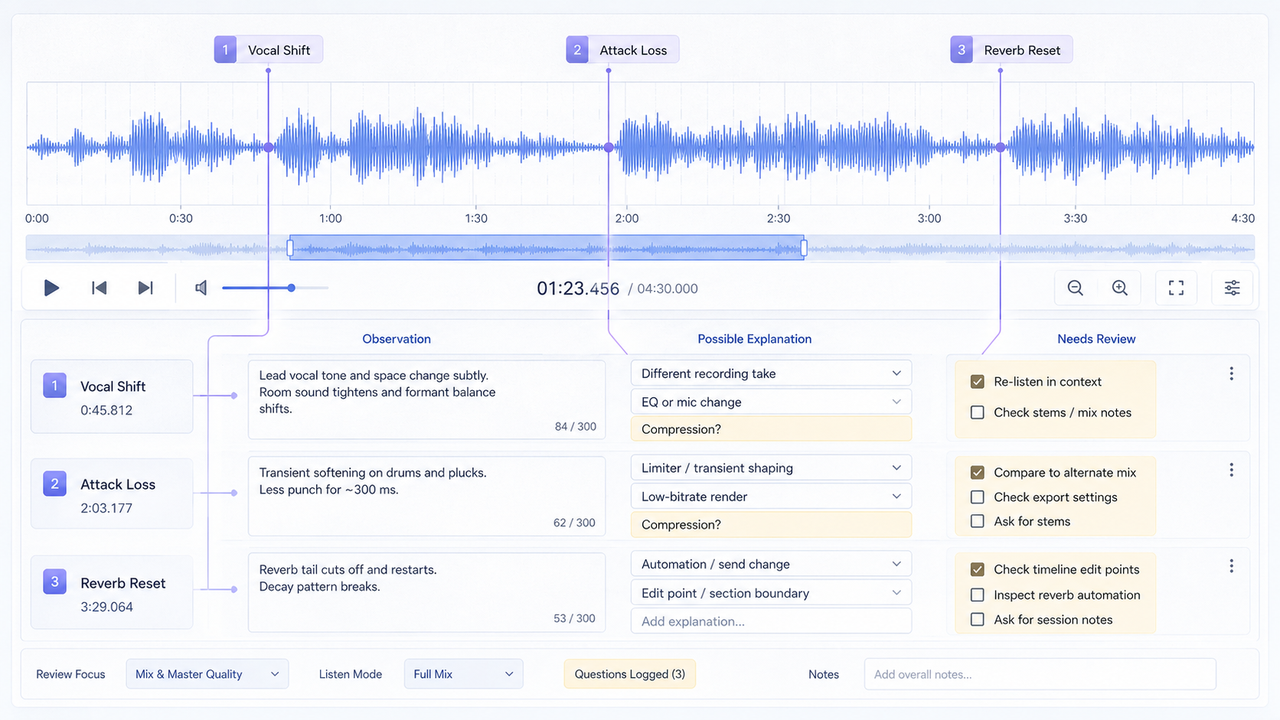1280x720 pixels.
Task: Click the Questions Logged (3) button
Action: [x=629, y=674]
